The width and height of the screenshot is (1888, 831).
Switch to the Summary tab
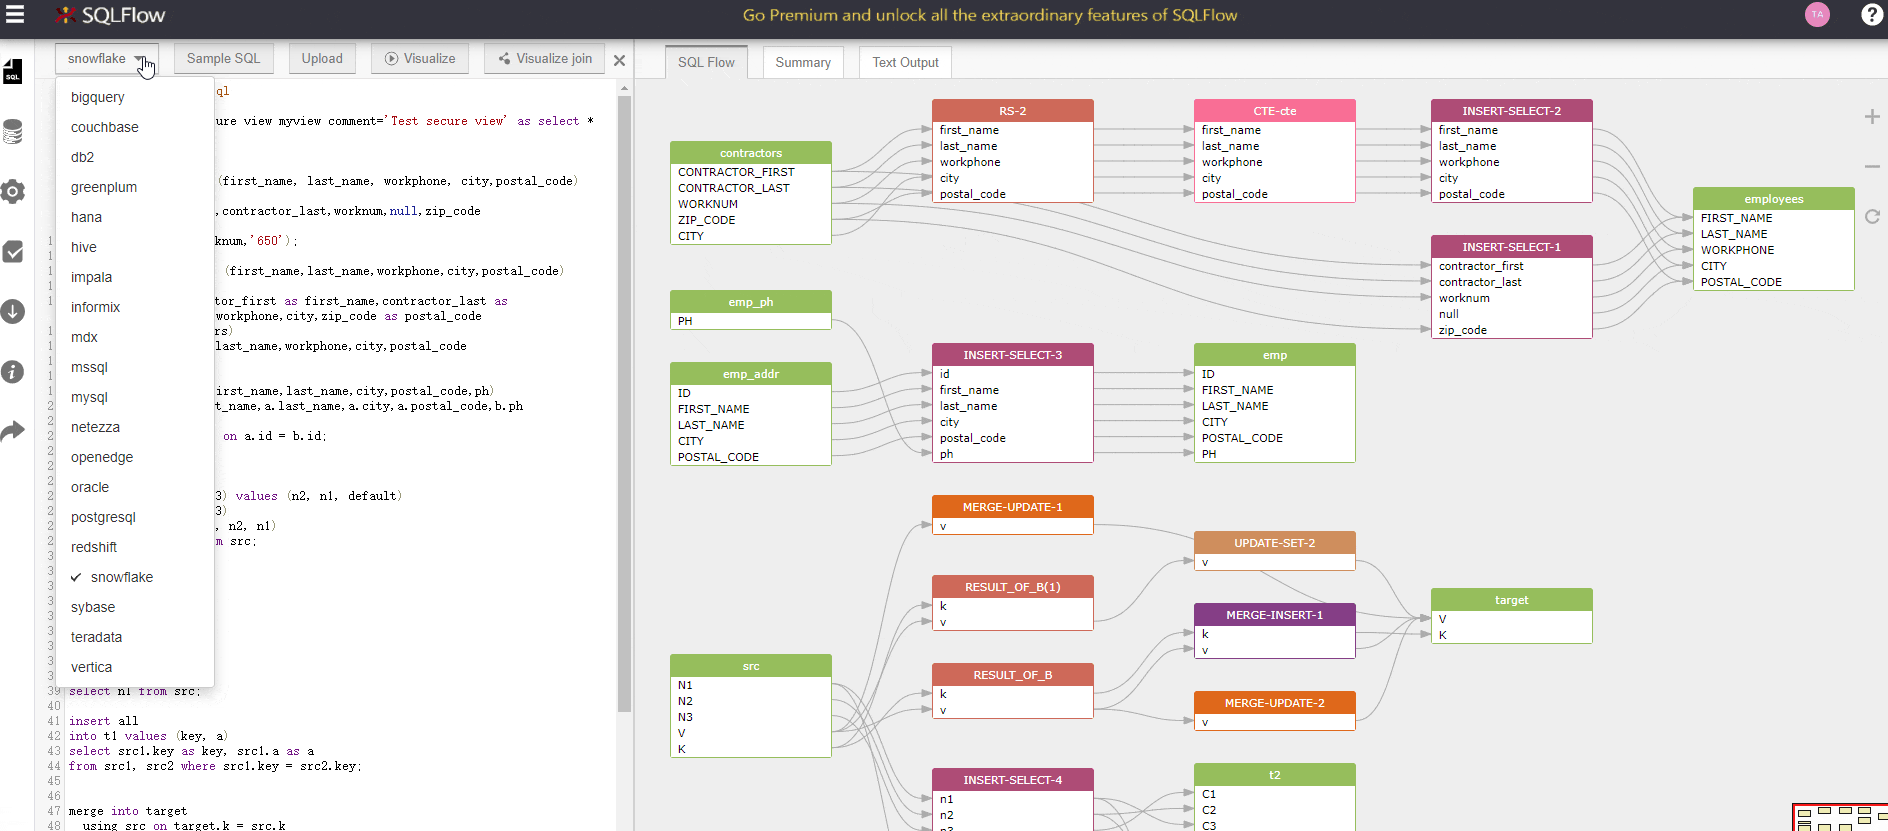tap(803, 62)
